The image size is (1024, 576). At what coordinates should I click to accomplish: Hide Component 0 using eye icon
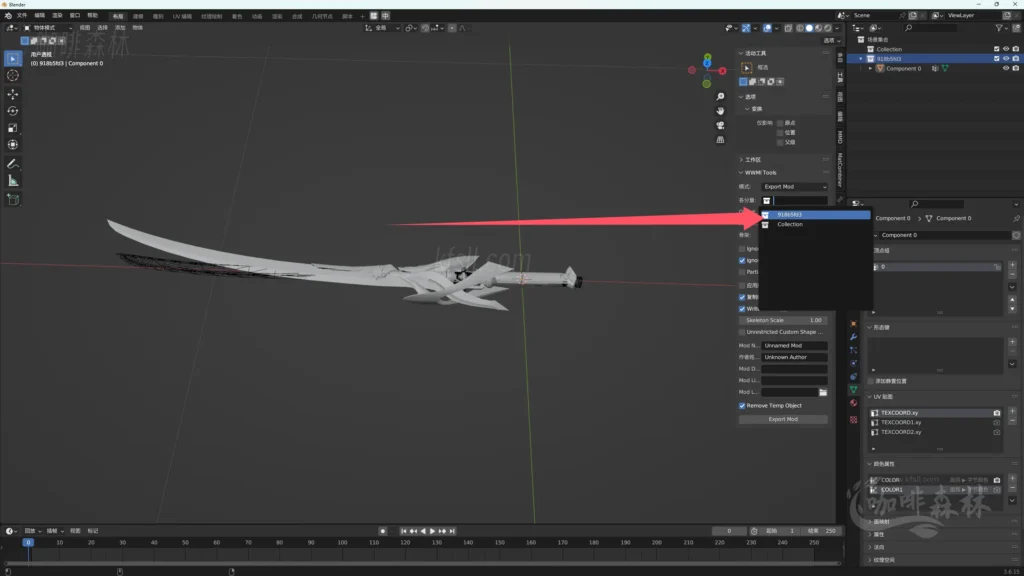(x=1005, y=69)
